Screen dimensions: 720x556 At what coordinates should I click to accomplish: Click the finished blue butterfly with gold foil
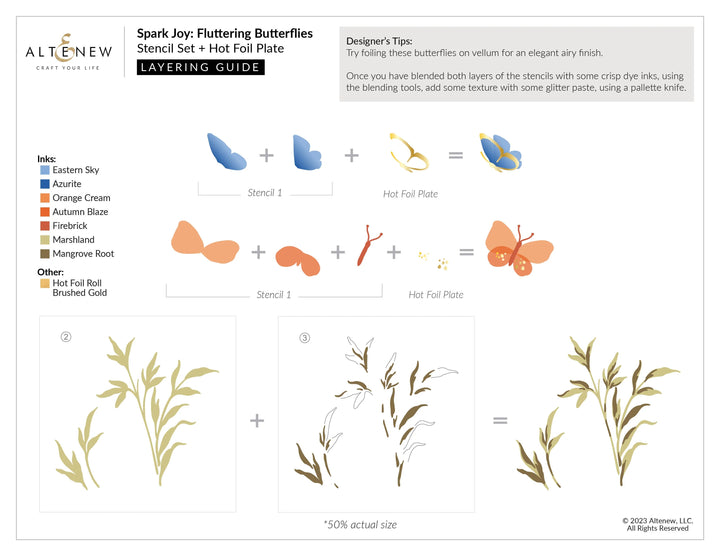[x=500, y=153]
